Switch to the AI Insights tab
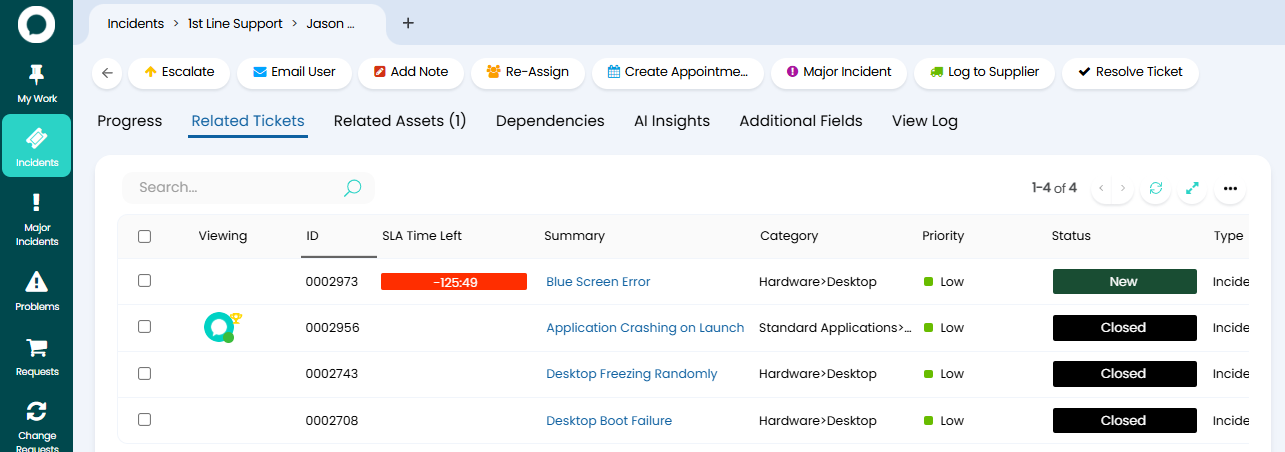1285x452 pixels. click(672, 121)
